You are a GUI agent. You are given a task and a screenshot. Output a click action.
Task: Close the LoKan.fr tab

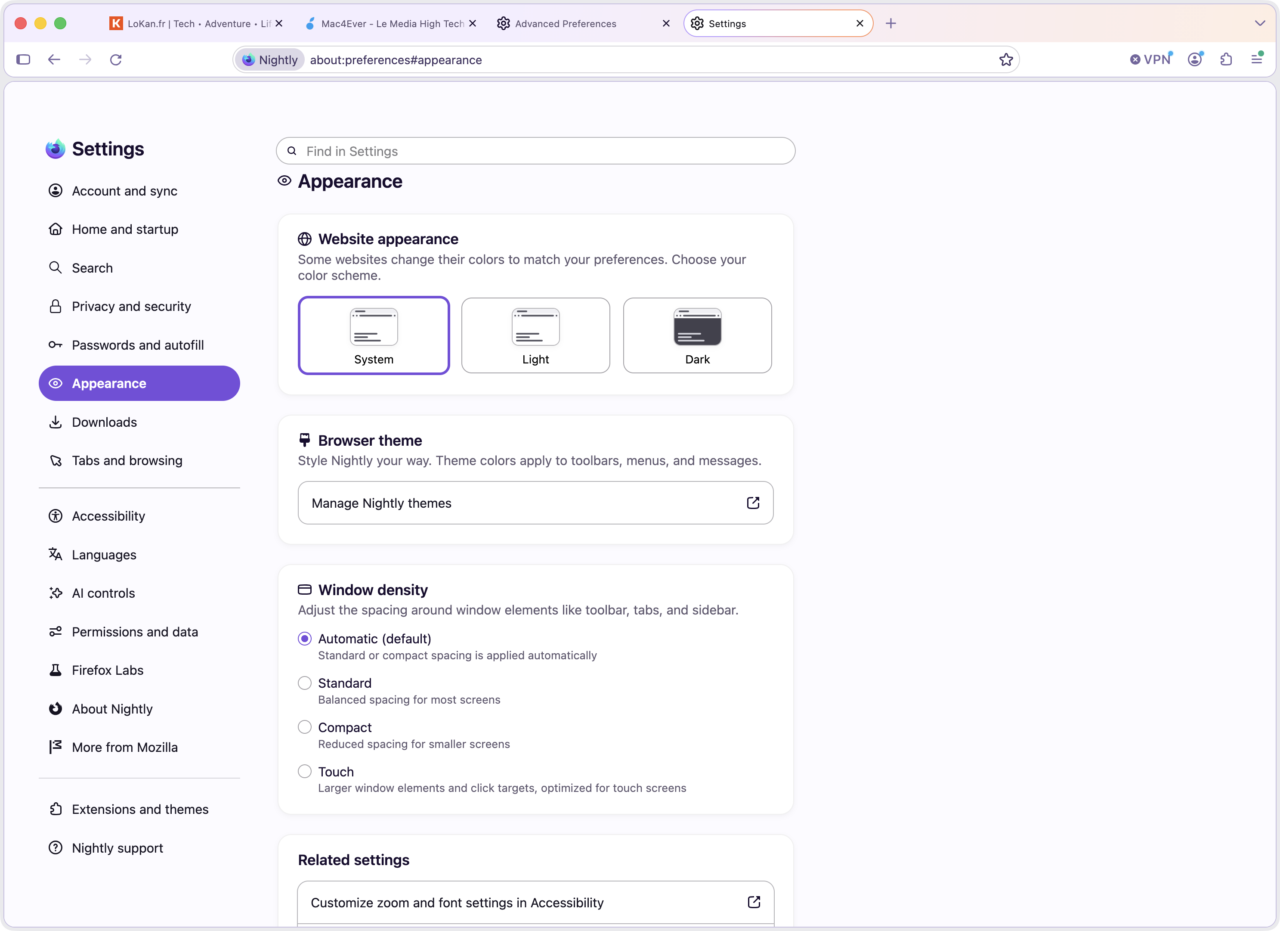[x=278, y=23]
